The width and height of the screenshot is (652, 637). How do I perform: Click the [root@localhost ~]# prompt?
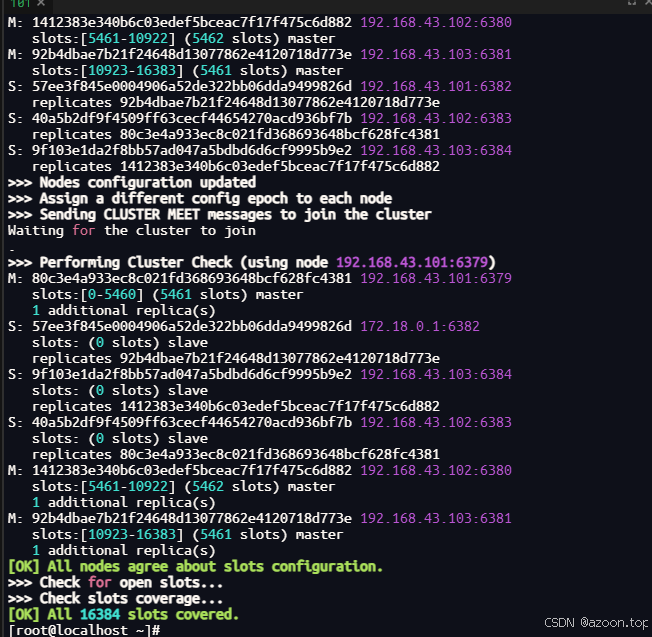[84, 630]
